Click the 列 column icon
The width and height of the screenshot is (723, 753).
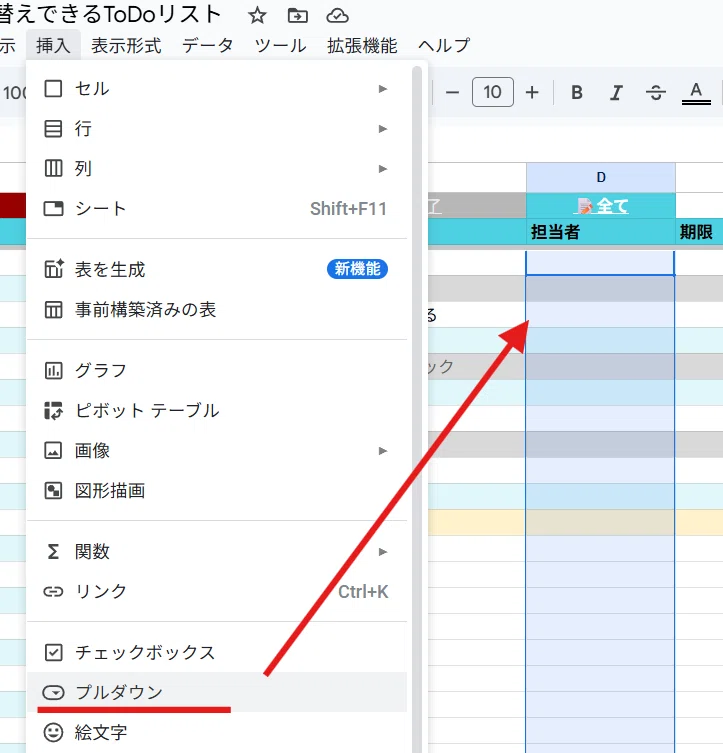pos(53,169)
